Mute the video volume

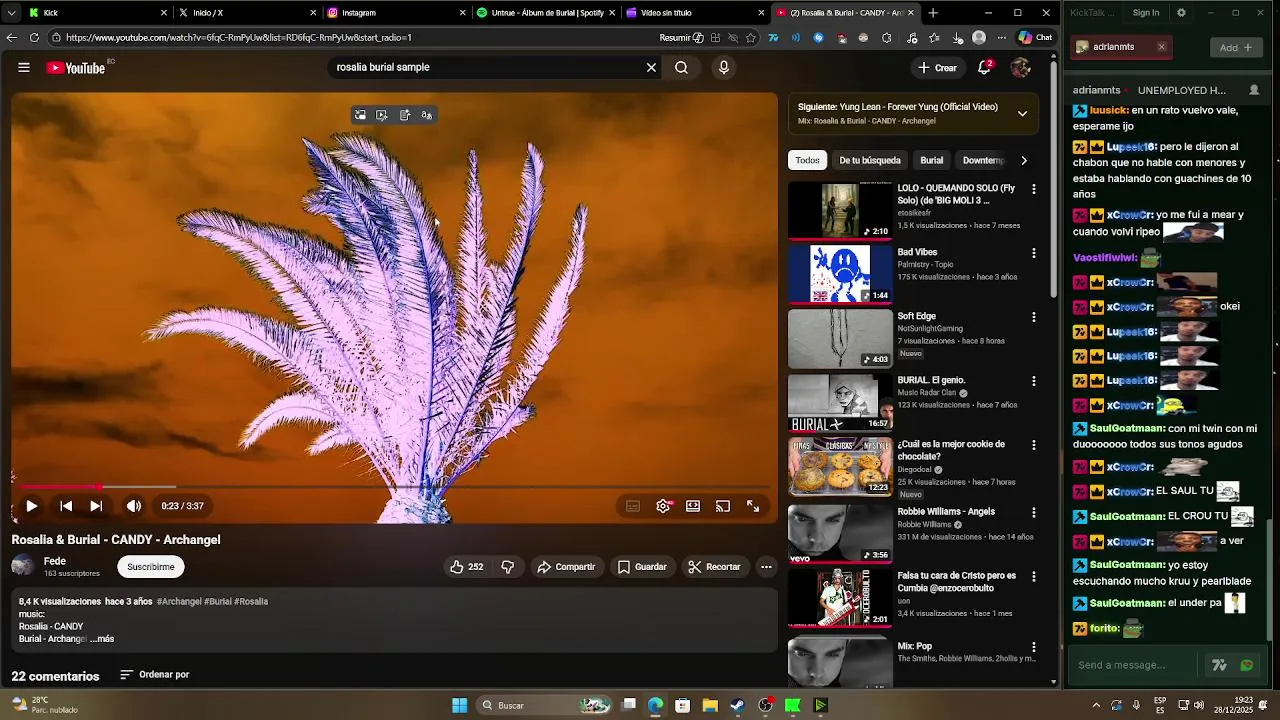coord(134,506)
